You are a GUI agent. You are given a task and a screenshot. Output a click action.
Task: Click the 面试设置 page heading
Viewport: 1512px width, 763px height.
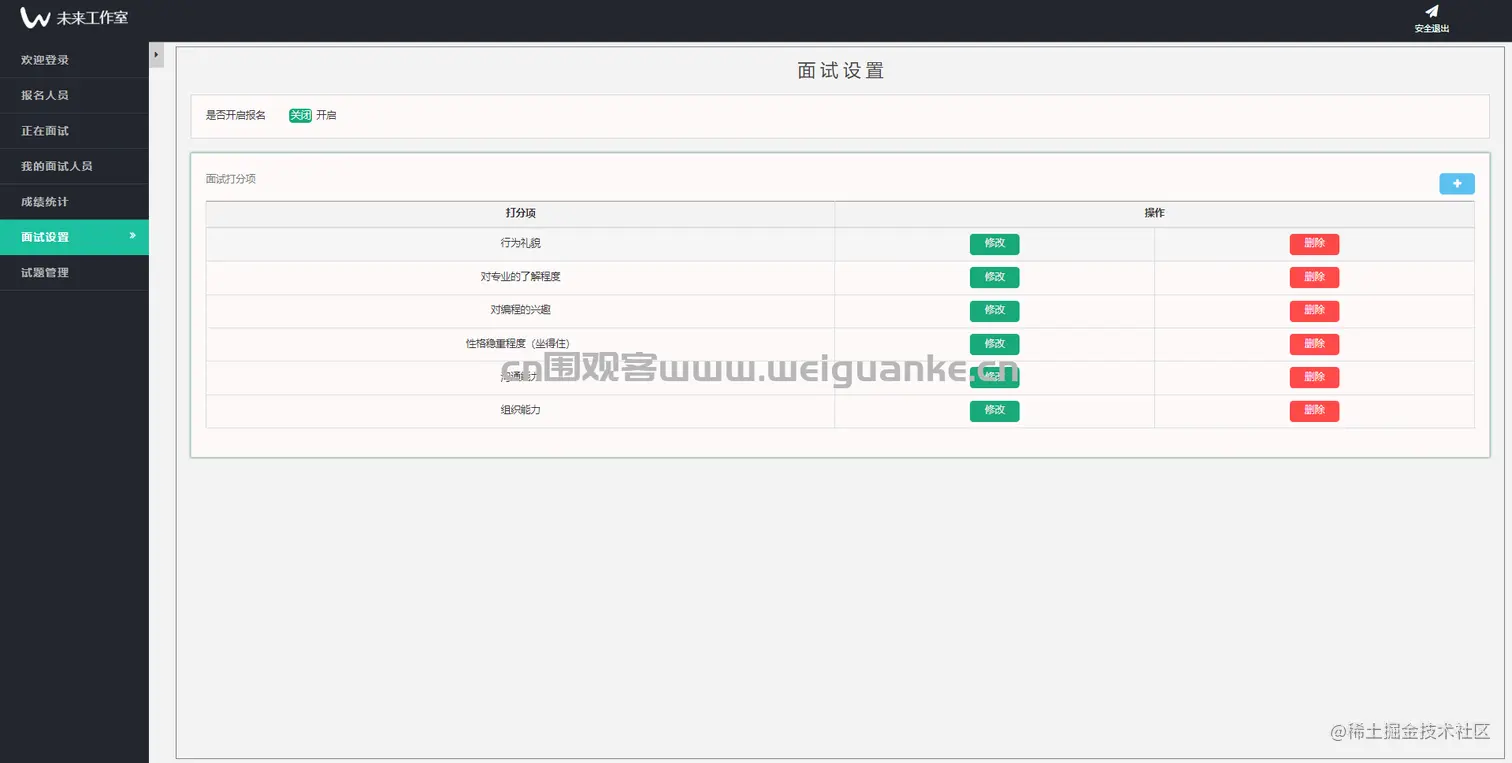(x=840, y=71)
